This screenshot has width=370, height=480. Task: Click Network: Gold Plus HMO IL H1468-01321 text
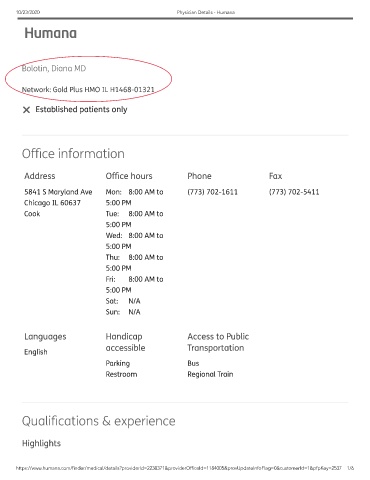pyautogui.click(x=88, y=89)
